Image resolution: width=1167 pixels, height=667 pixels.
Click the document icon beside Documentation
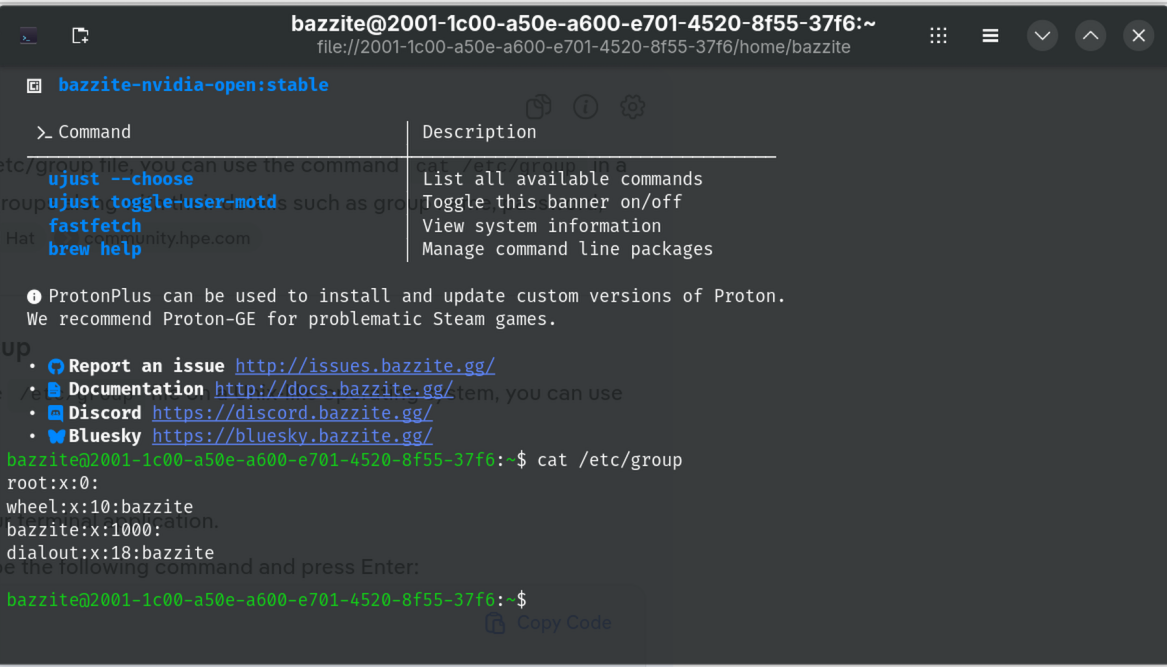[56, 388]
